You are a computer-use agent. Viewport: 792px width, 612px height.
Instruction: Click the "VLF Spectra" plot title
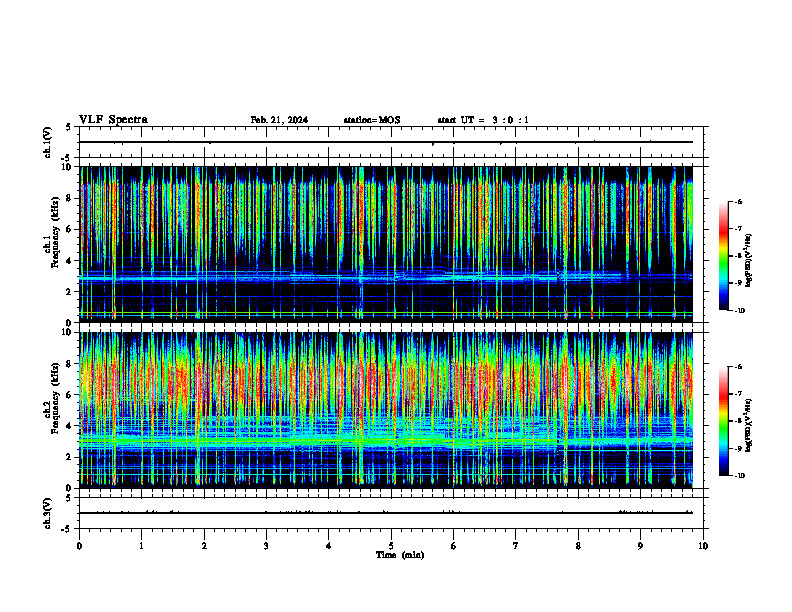pos(113,120)
